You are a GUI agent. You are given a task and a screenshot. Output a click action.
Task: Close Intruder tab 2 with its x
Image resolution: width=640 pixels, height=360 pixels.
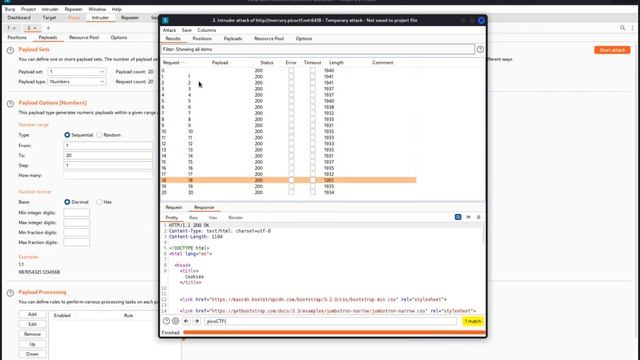click(x=35, y=28)
